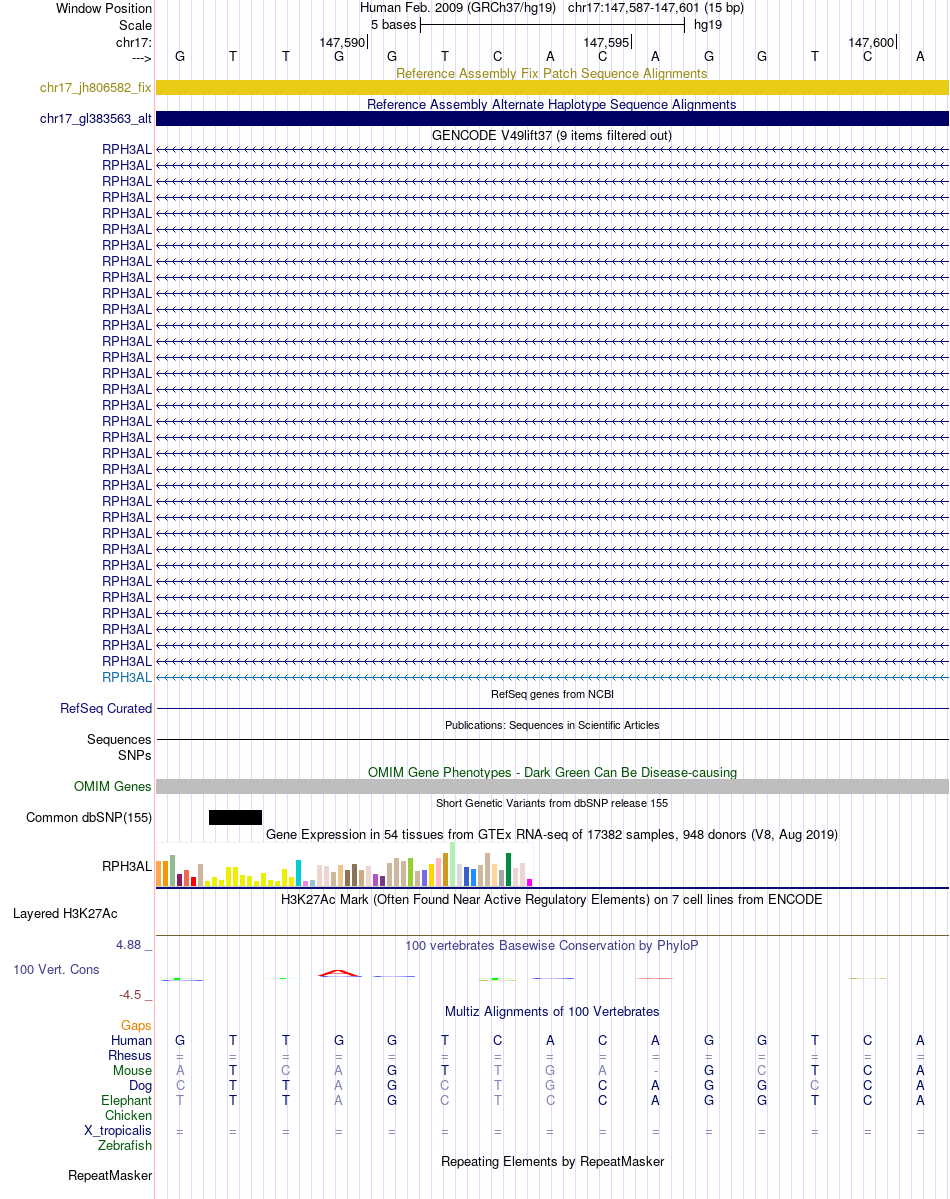The height and width of the screenshot is (1199, 950).
Task: Click the Dog alignment row label
Action: pyautogui.click(x=141, y=1086)
